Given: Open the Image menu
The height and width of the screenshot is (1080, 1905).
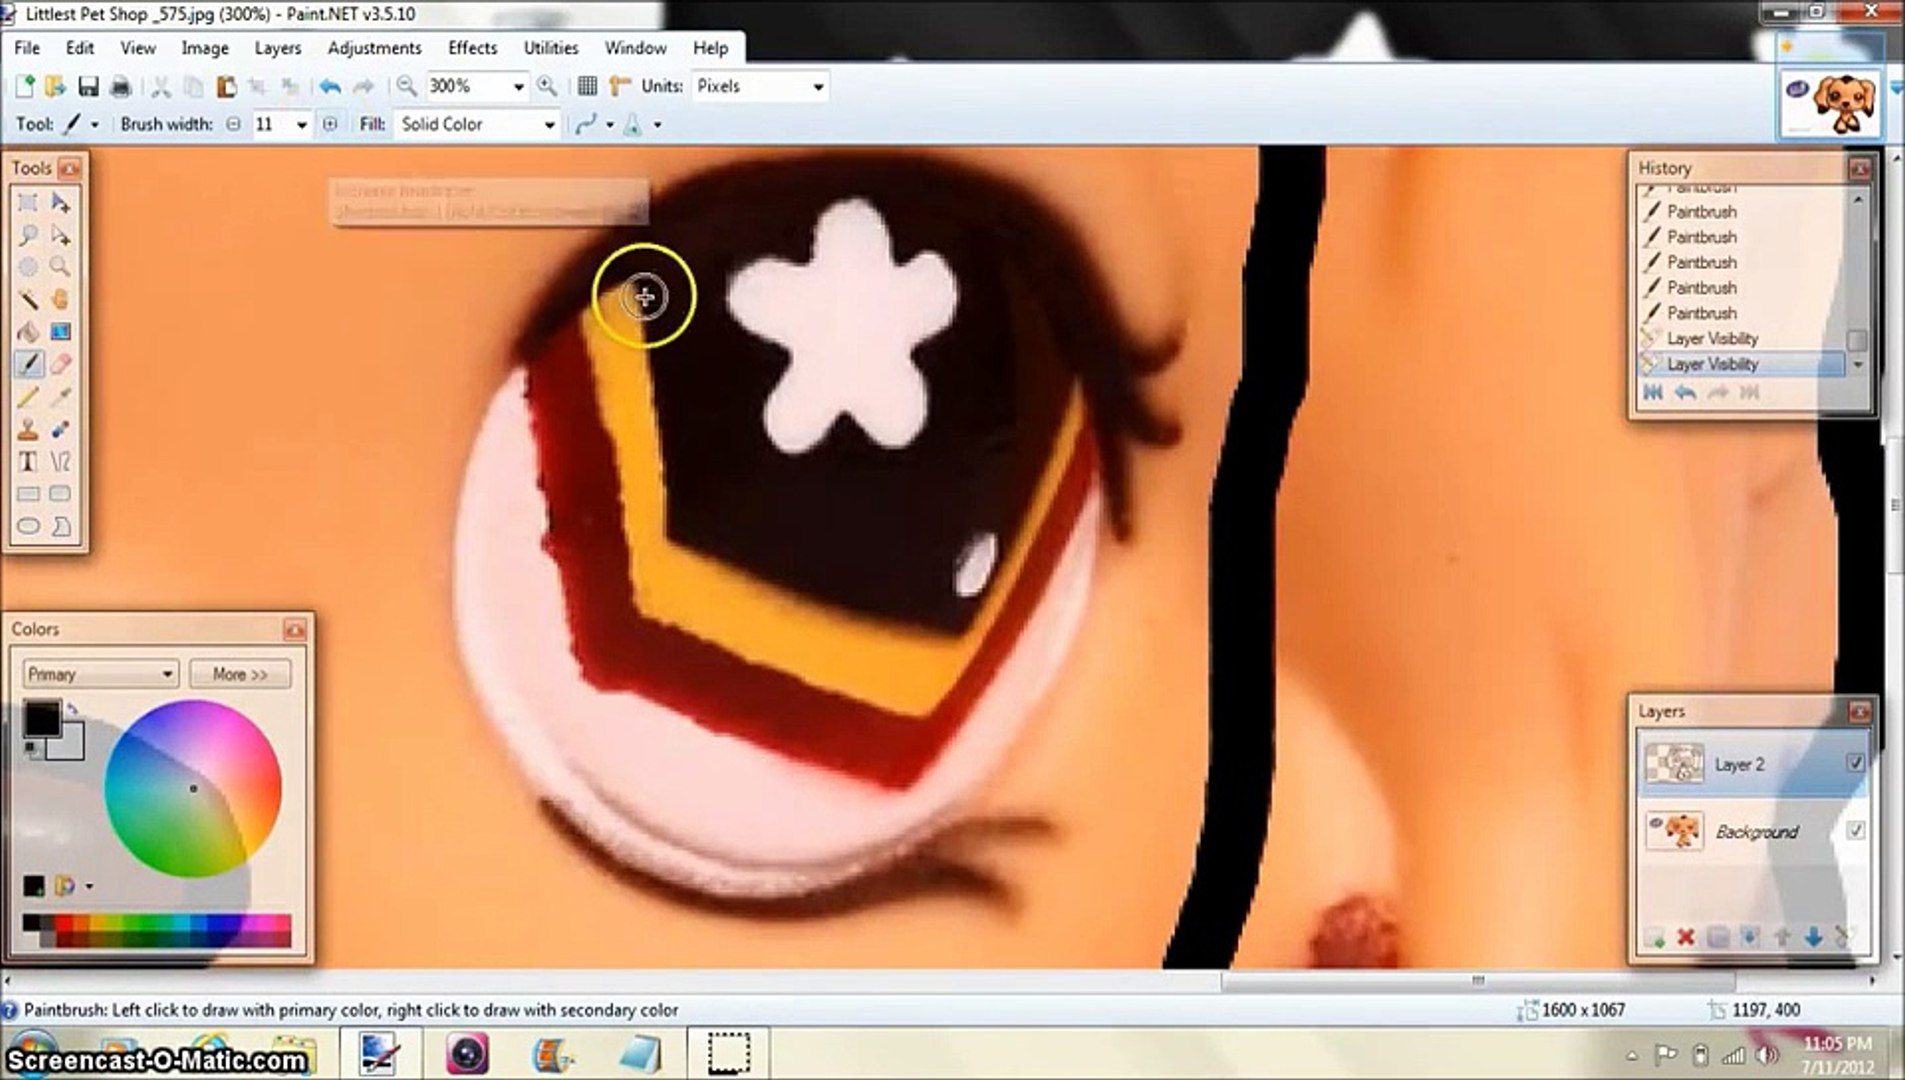Looking at the screenshot, I should (205, 48).
